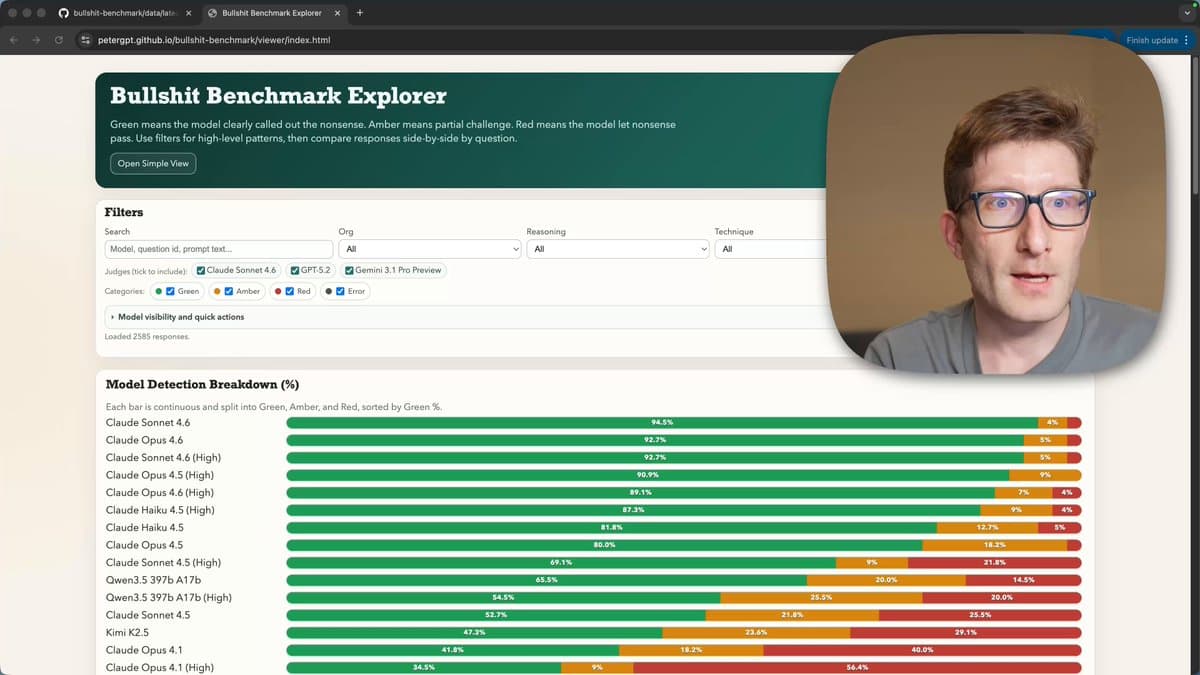Open the tab search chevron in title bar
This screenshot has width=1200, height=675.
point(1186,13)
